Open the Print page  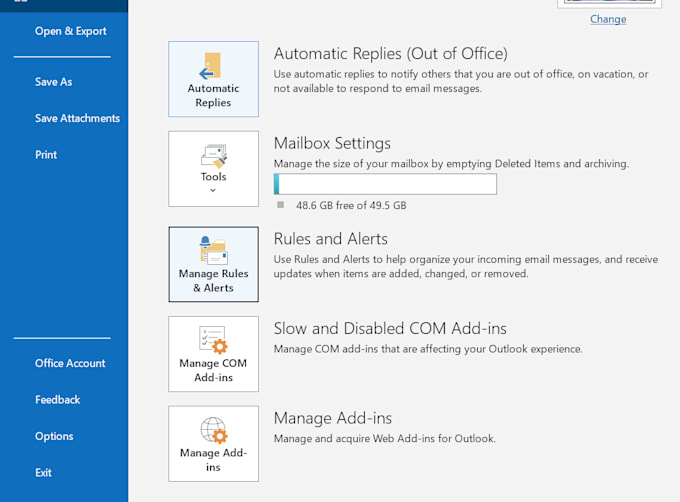(46, 155)
